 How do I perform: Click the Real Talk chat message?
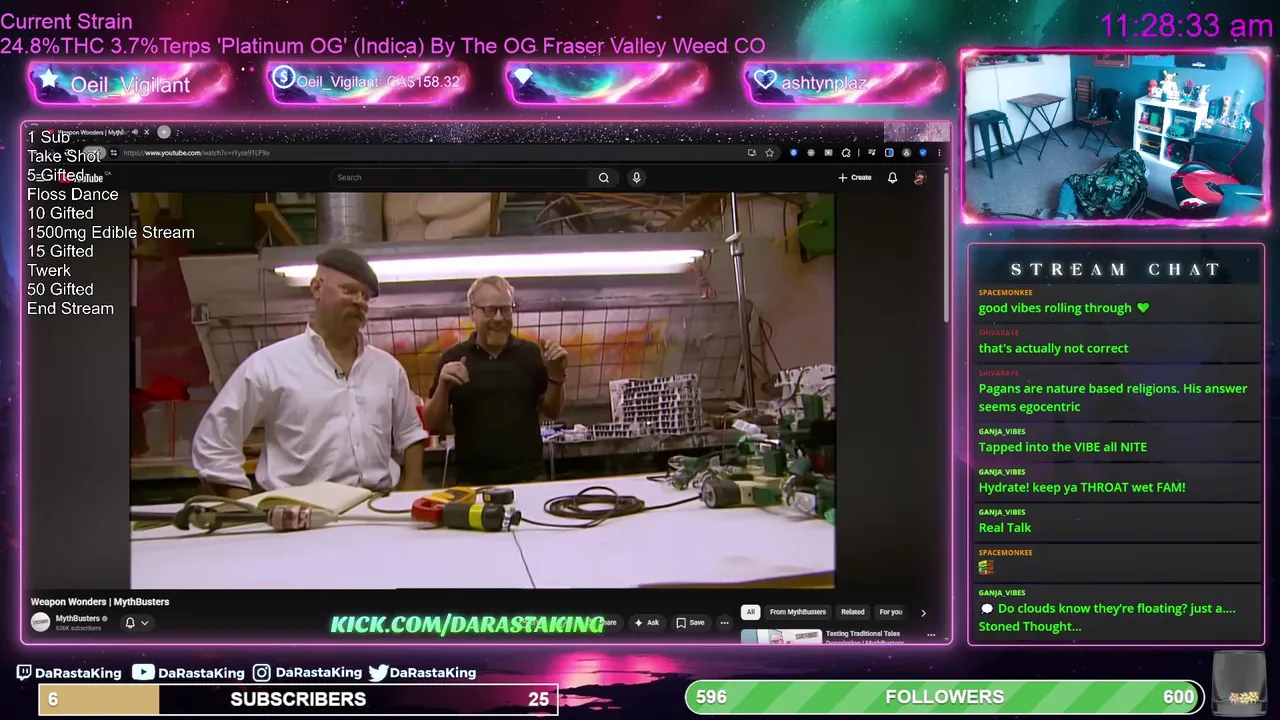coord(1004,527)
